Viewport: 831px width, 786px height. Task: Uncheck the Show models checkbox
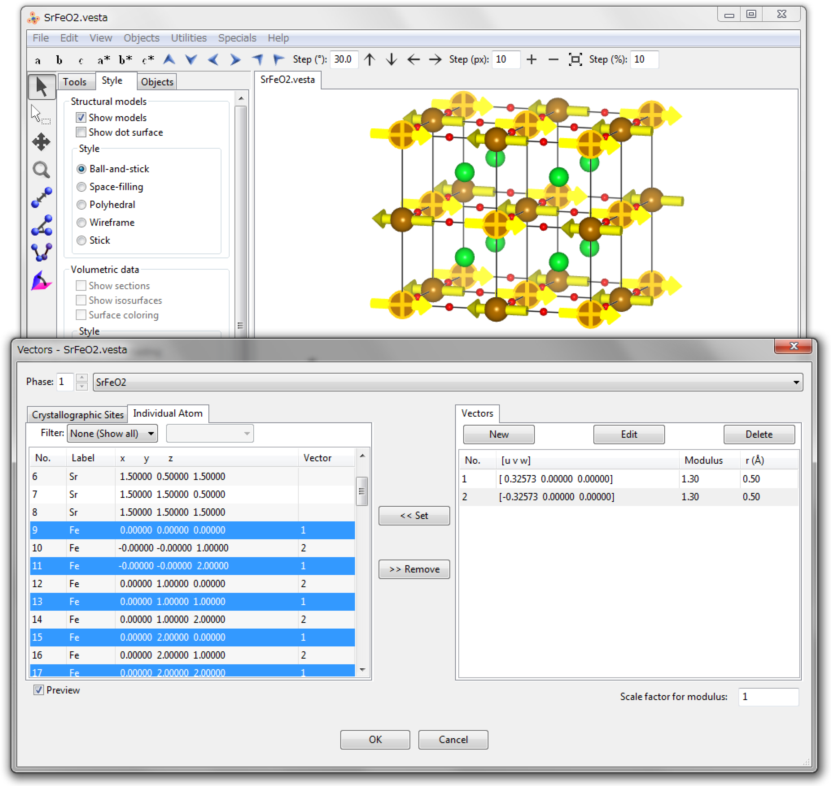[81, 118]
